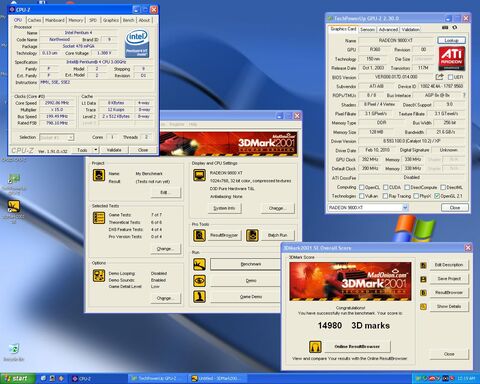The width and height of the screenshot is (480, 384).
Task: Toggle the OpenCL checkbox
Action: [361, 187]
